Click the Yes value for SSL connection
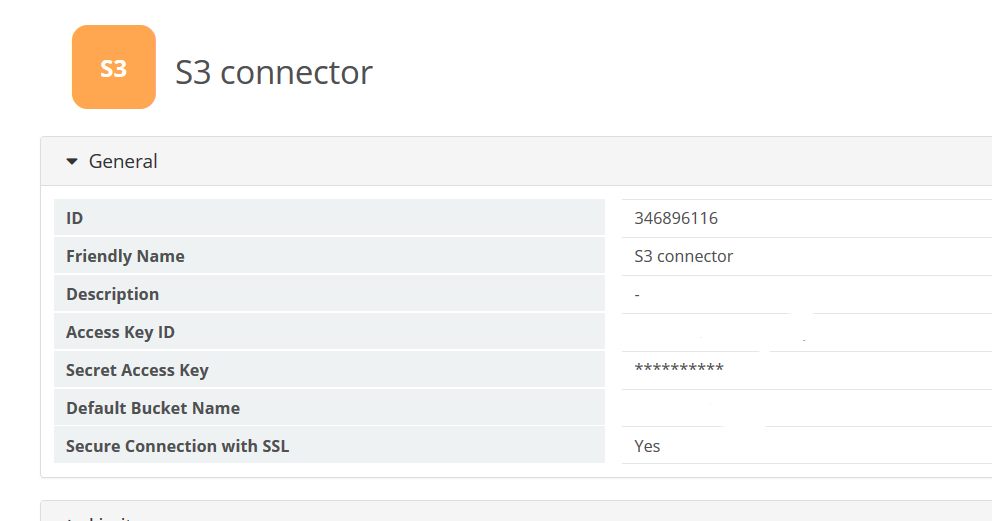The image size is (992, 521). point(647,446)
